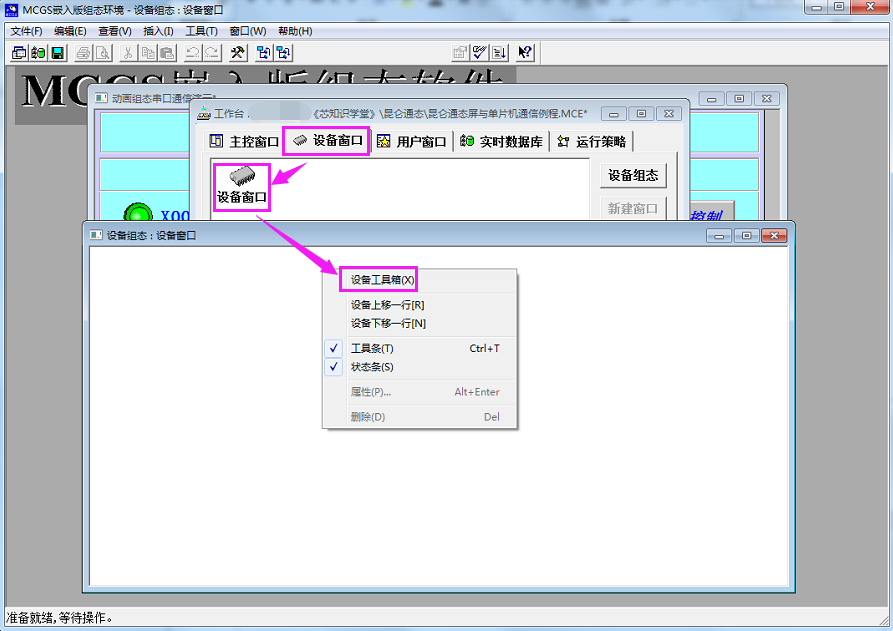This screenshot has height=631, width=893.
Task: Maximize the 设备组态 device window
Action: pos(747,235)
